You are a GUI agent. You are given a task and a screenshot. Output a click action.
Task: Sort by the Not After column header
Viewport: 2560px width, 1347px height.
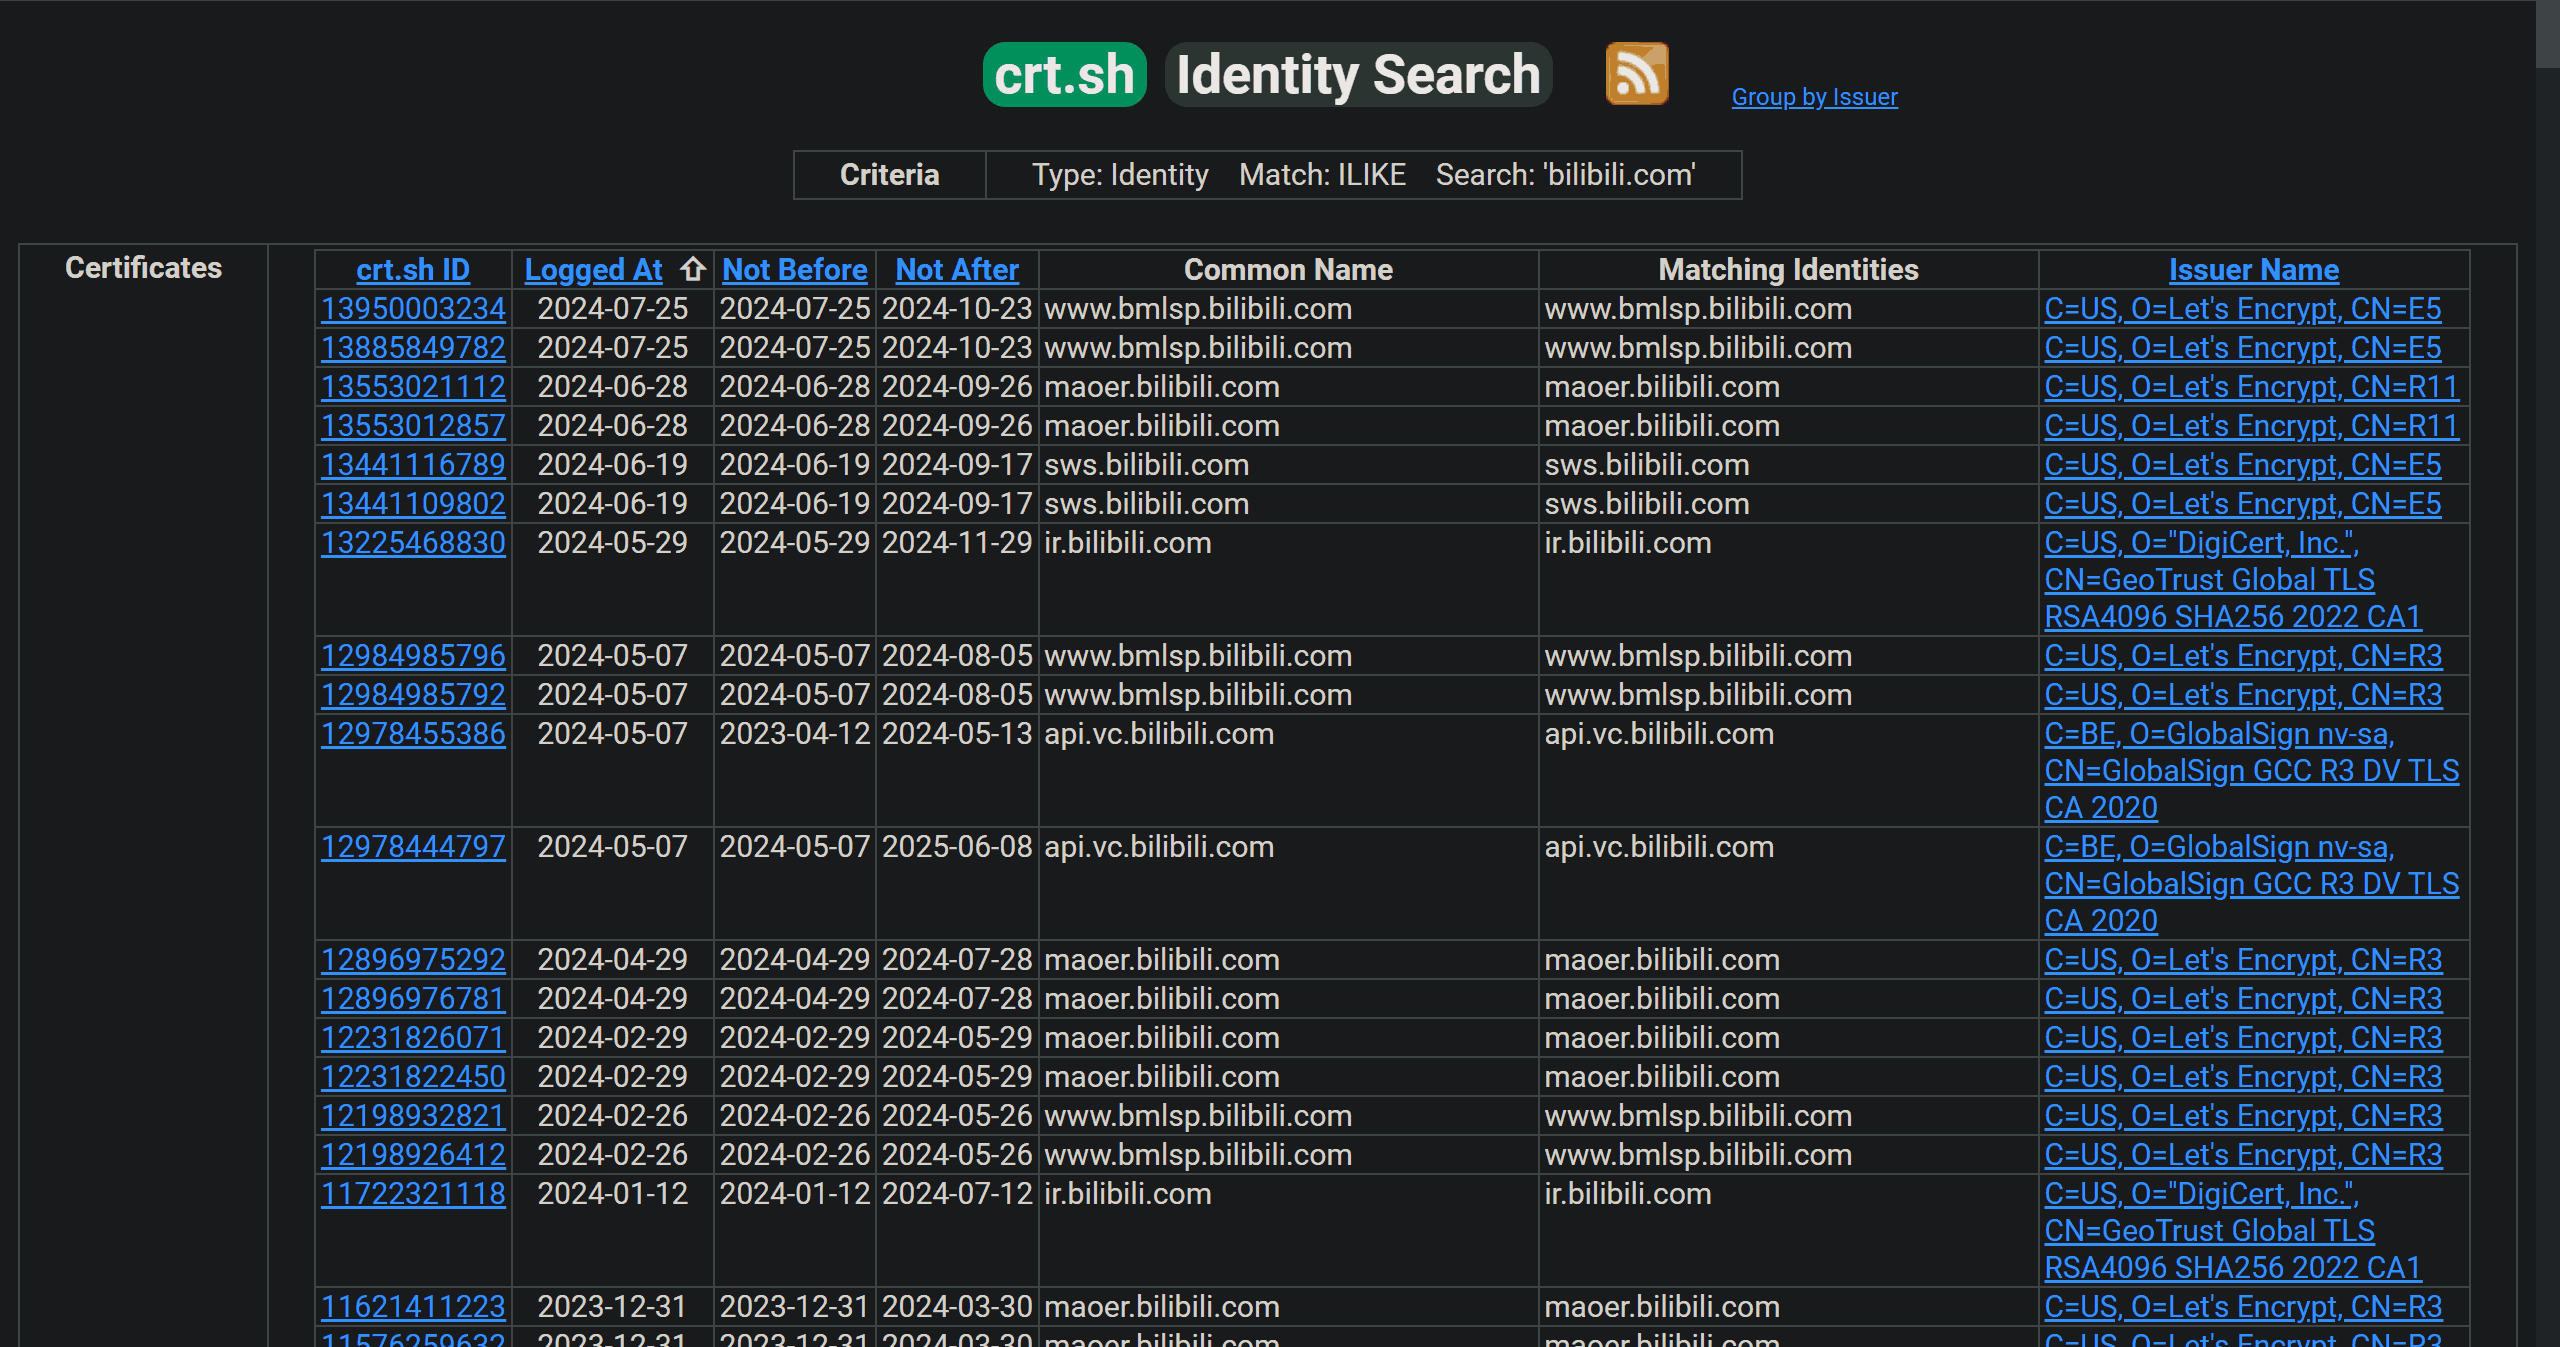point(956,270)
